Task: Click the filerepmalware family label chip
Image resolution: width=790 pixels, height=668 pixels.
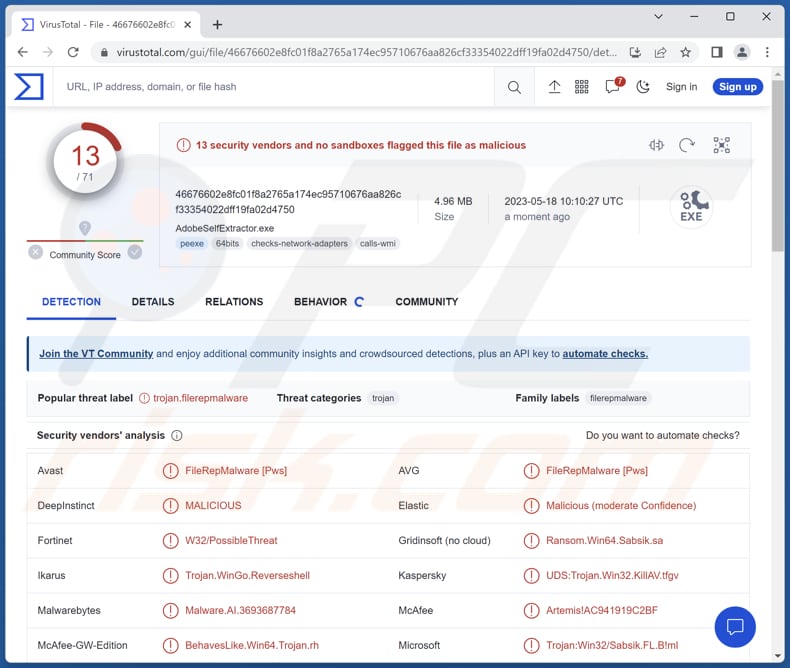Action: click(618, 398)
